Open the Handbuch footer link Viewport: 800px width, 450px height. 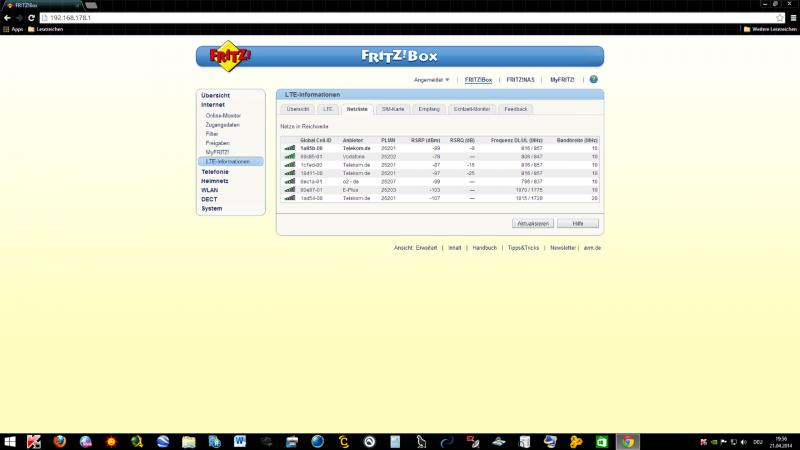click(485, 248)
